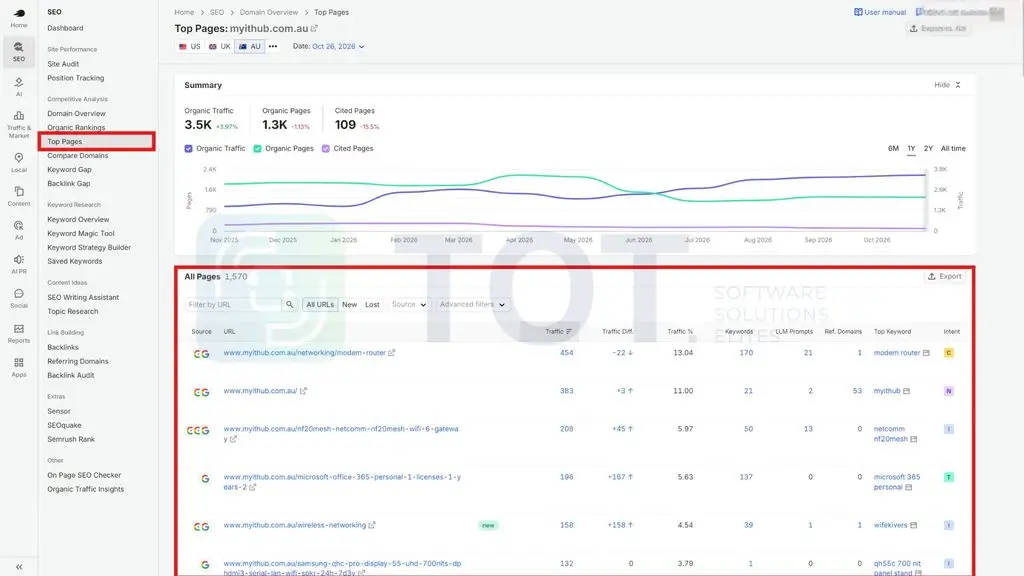Sort by Traffic Diff. column header
This screenshot has height=576, width=1024.
coord(617,332)
